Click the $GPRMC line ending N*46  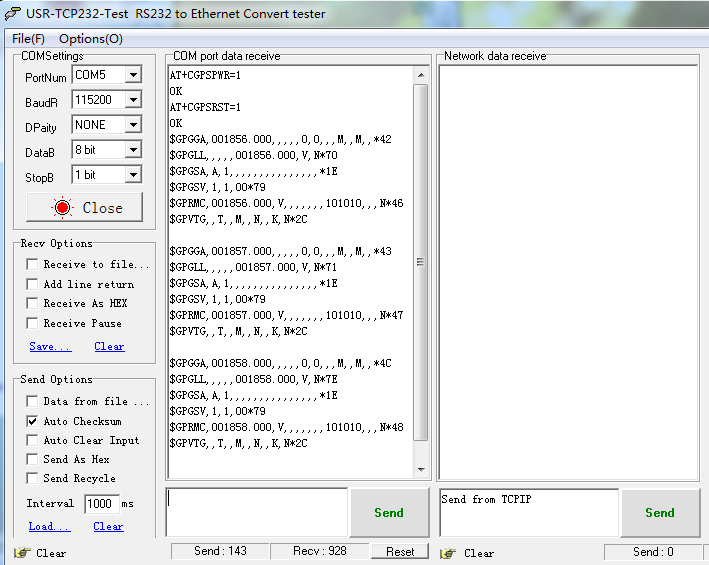[x=286, y=203]
